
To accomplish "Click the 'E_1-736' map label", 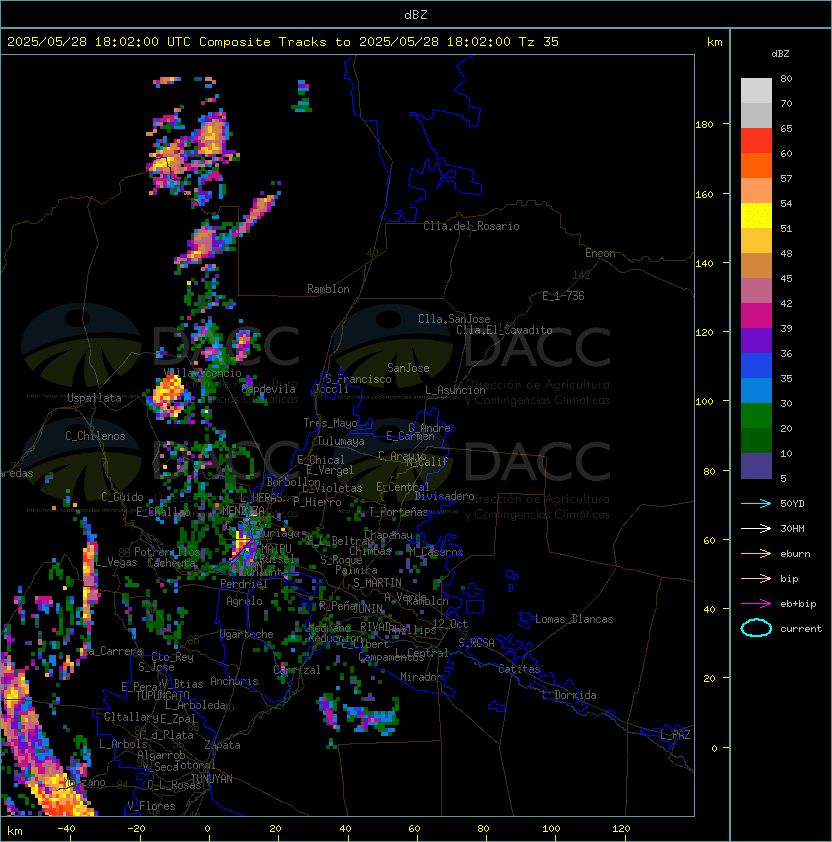I will 563,296.
